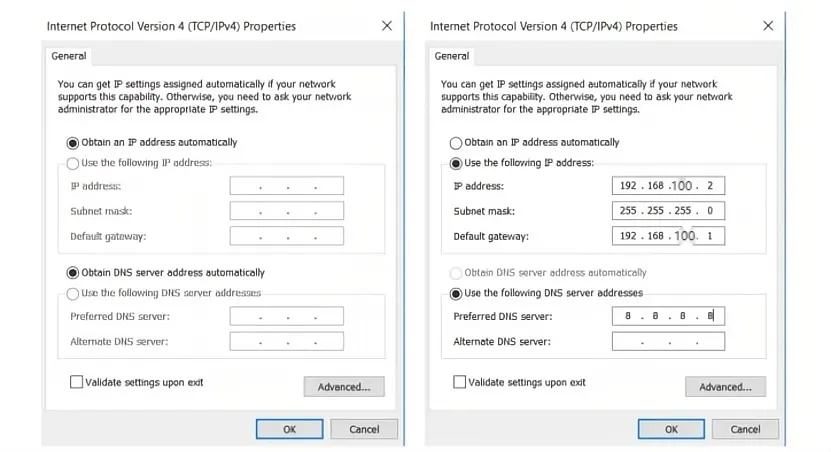Click the left dialog title 'Internet Protocol Version 4 (TCP/IPv4) Properties'
The height and width of the screenshot is (452, 831).
171,26
